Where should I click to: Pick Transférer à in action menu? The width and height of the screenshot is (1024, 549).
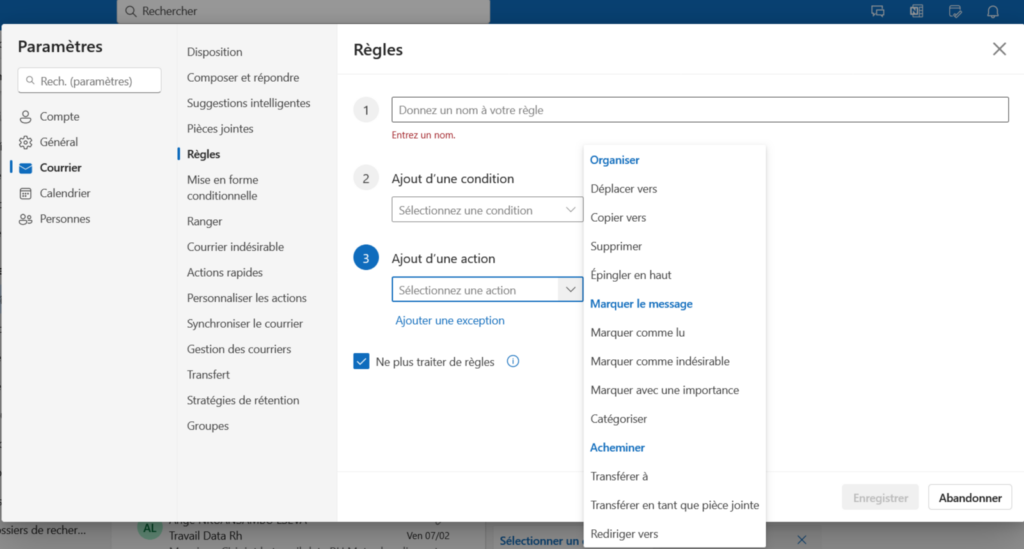(x=619, y=476)
